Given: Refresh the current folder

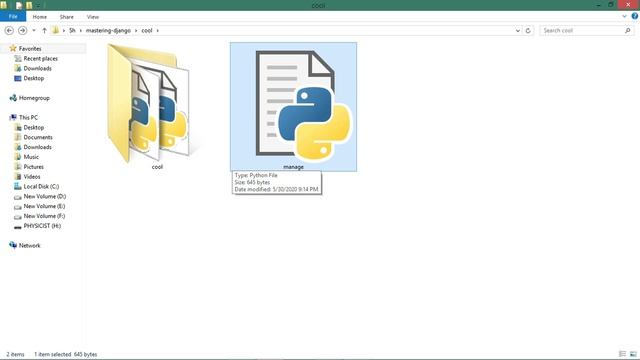Looking at the screenshot, I should tap(528, 31).
